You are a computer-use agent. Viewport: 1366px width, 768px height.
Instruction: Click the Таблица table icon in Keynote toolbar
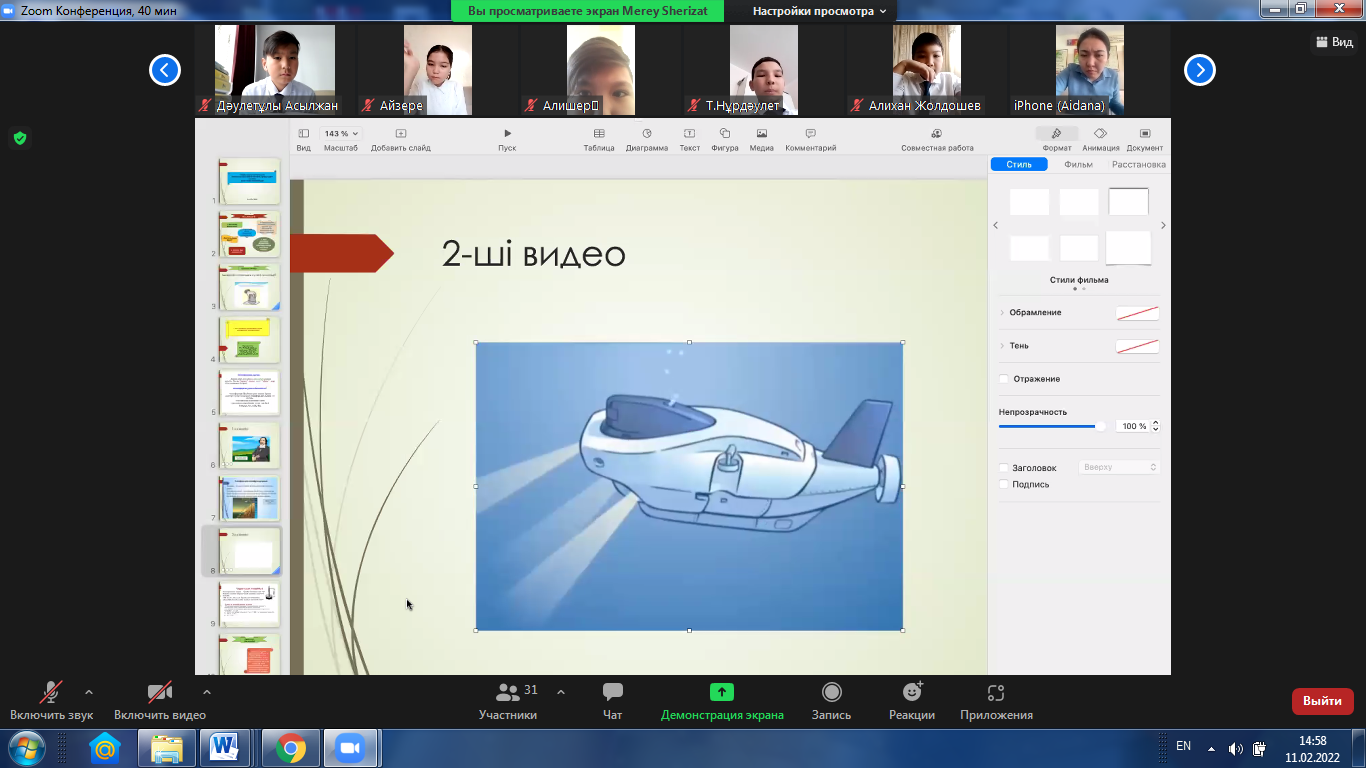click(x=599, y=133)
